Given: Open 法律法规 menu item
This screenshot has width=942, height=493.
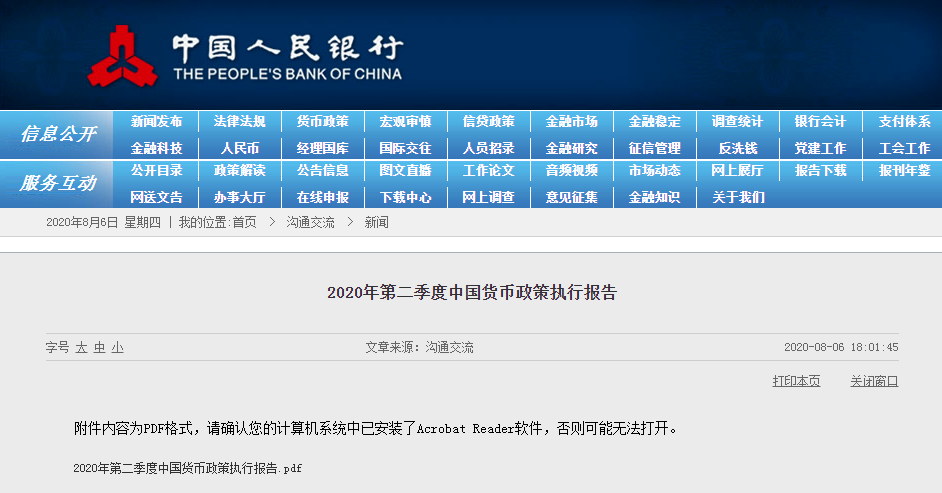Looking at the screenshot, I should (239, 121).
